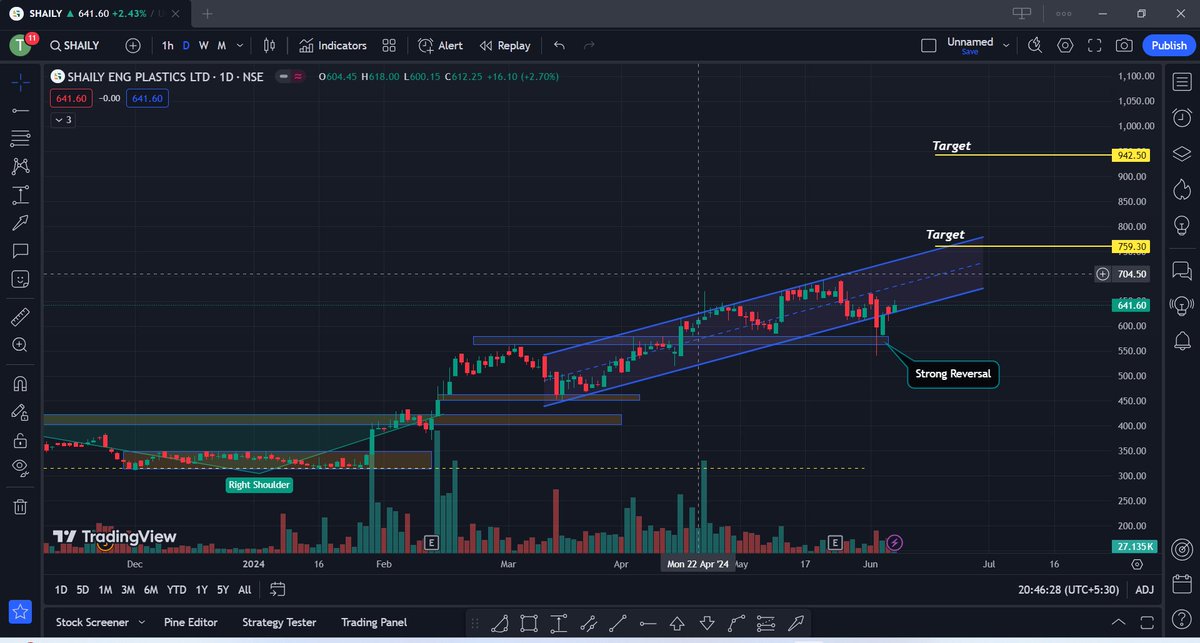Create a new Alert
The height and width of the screenshot is (643, 1200).
[441, 45]
